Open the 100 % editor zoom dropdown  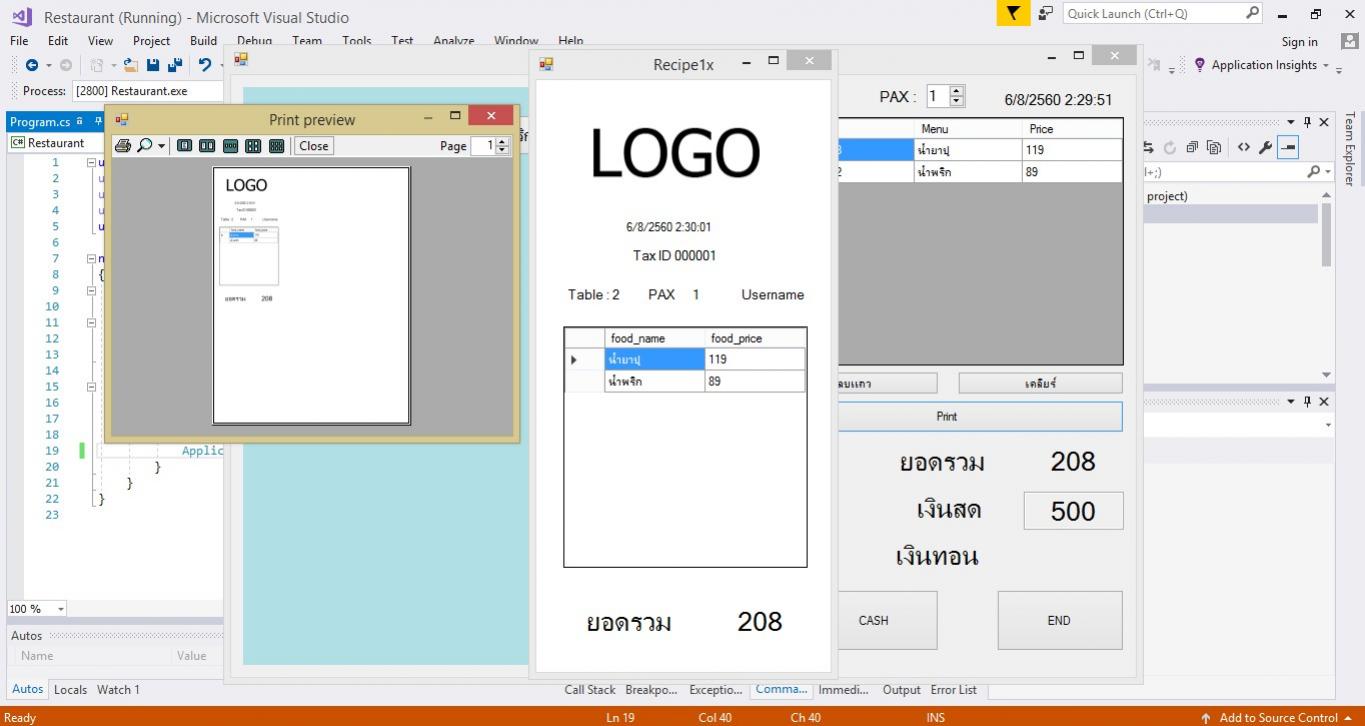tap(60, 609)
